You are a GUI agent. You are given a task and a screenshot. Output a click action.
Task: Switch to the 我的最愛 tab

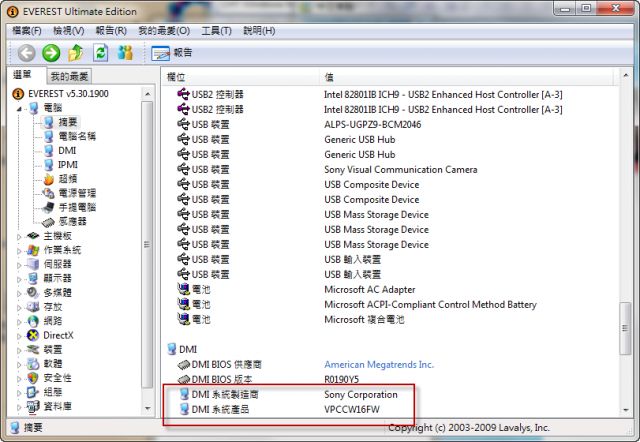69,76
